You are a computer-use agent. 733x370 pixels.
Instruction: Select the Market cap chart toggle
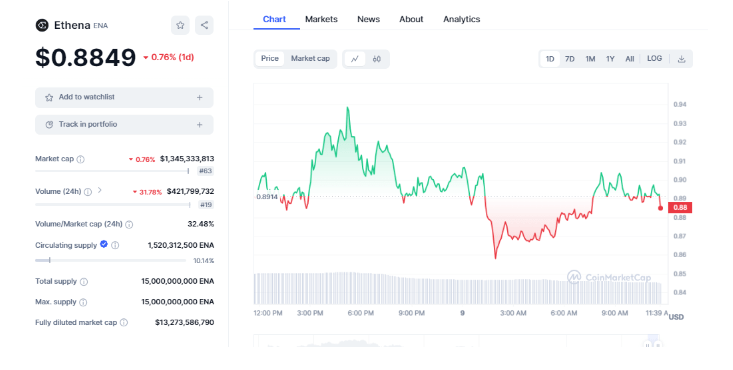coord(310,58)
